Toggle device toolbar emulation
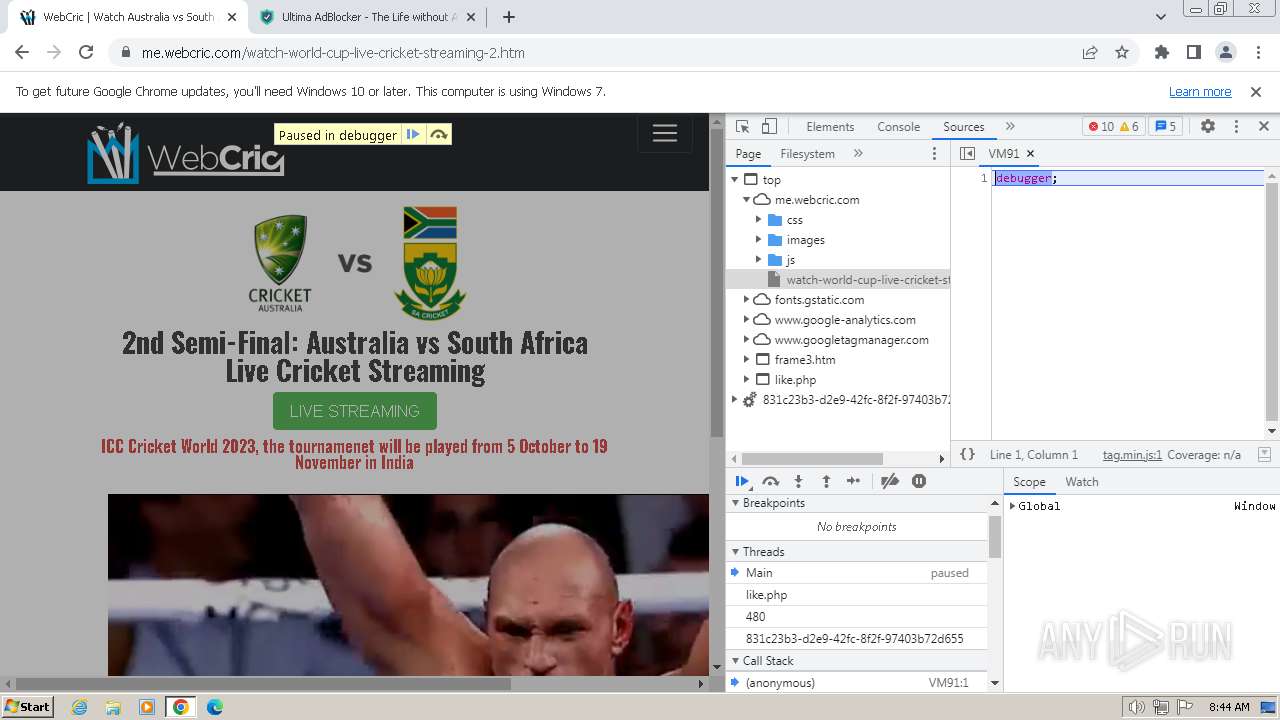1280x720 pixels. pyautogui.click(x=769, y=126)
